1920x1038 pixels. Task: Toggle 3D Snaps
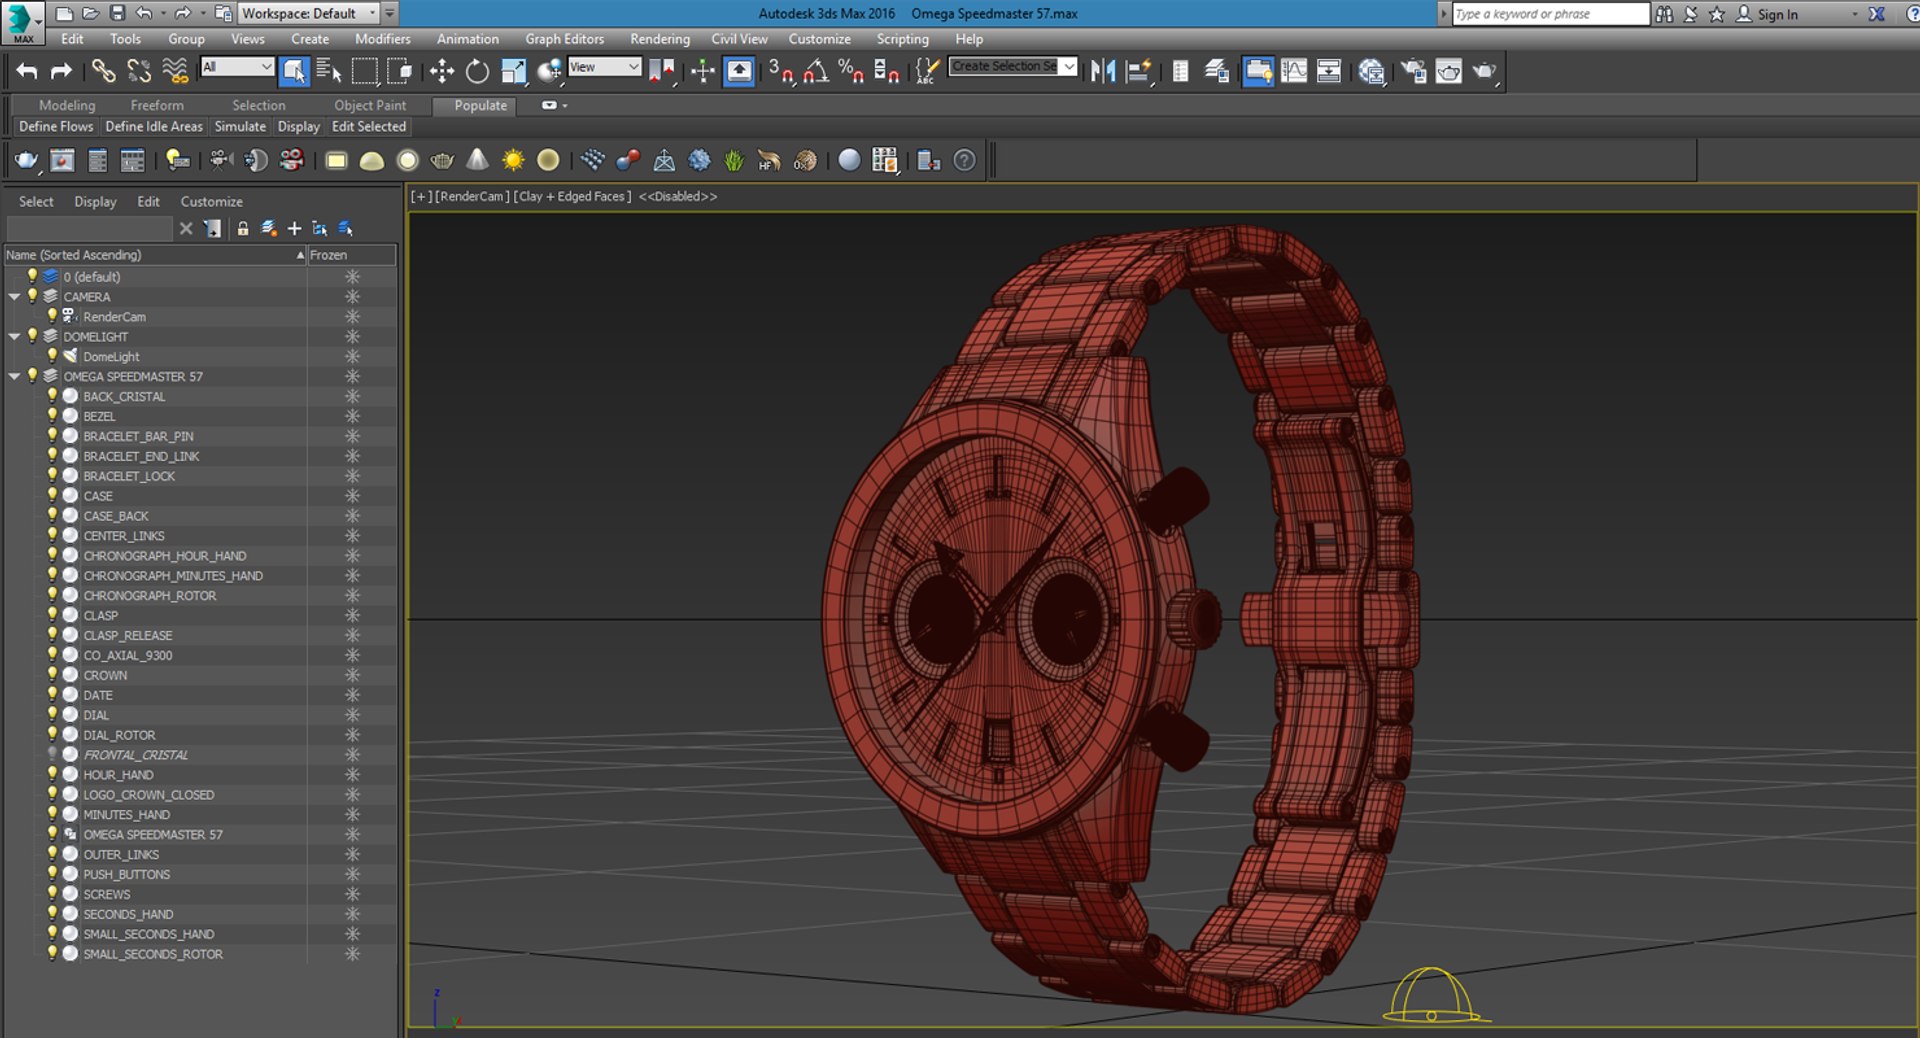click(x=781, y=71)
